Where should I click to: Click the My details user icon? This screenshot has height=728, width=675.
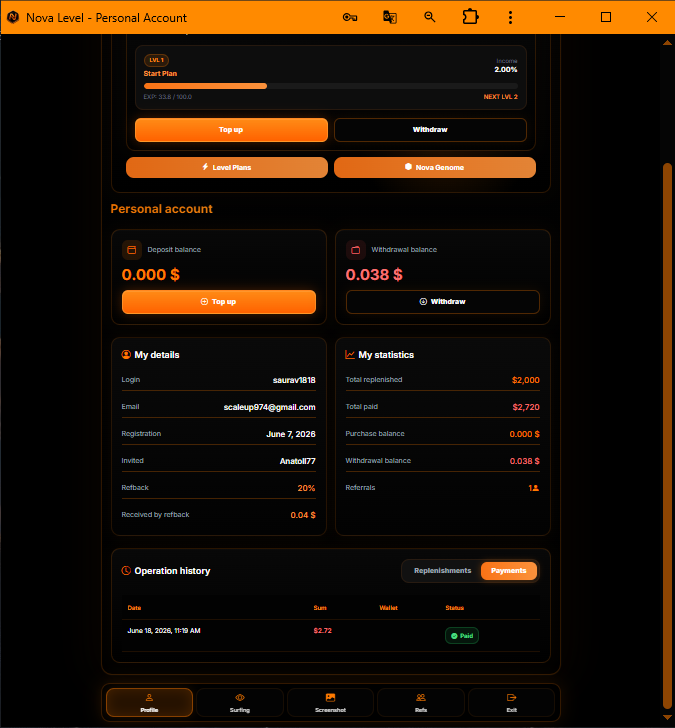click(126, 354)
